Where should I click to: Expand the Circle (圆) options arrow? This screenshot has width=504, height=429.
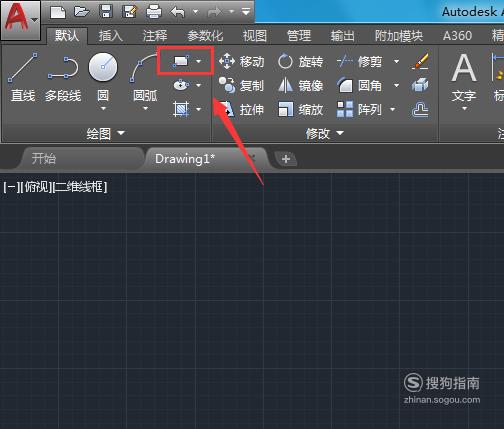103,108
